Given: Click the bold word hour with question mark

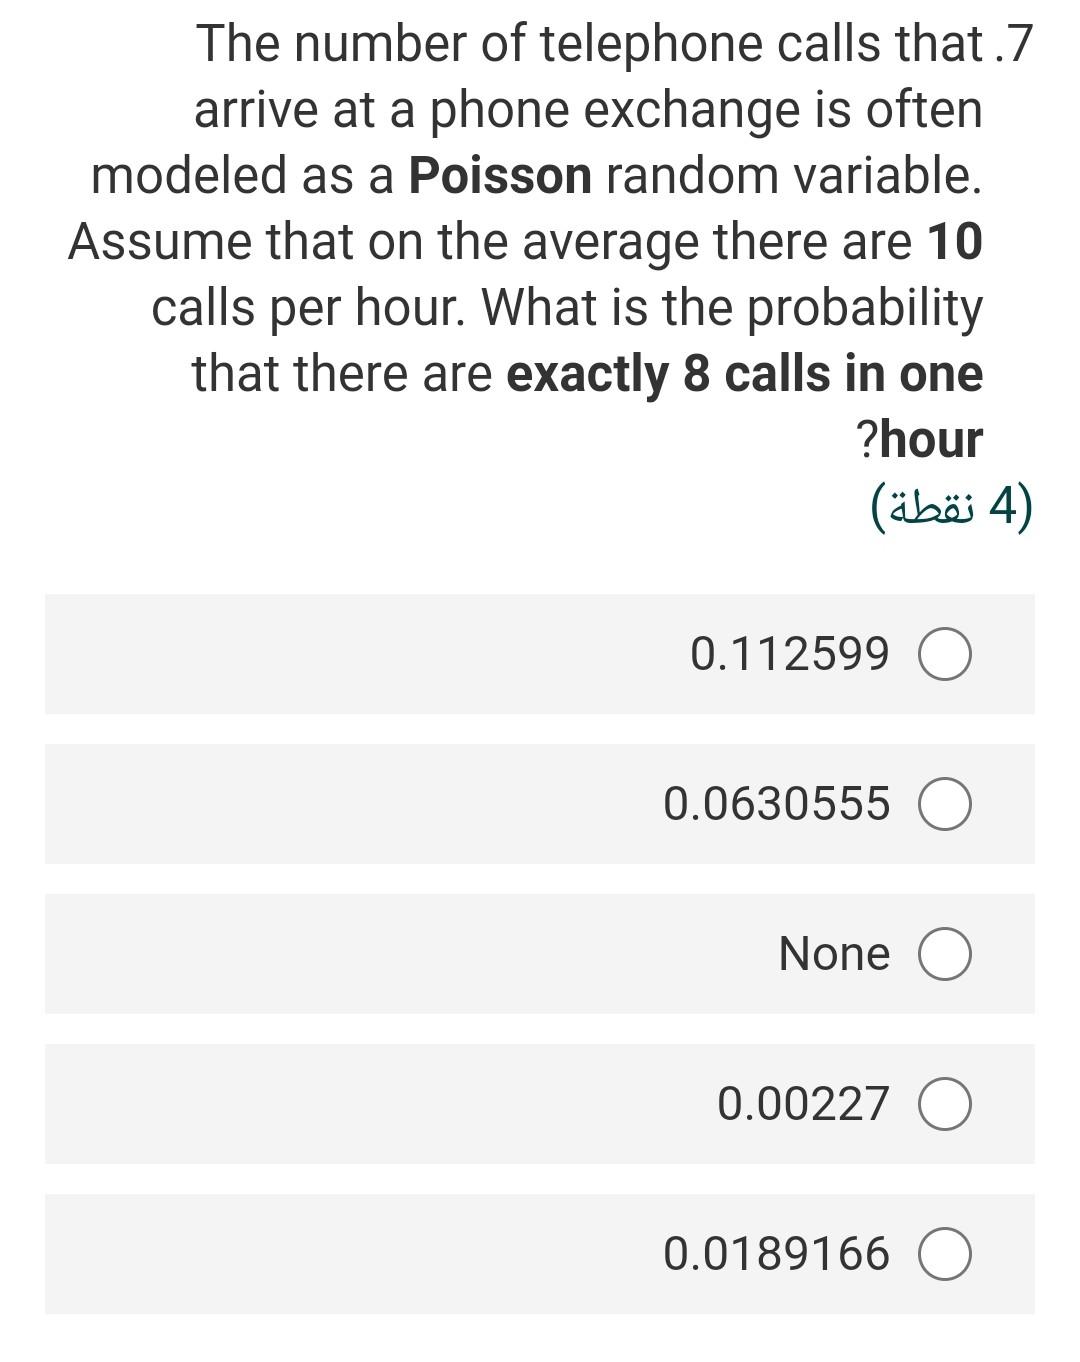Looking at the screenshot, I should click(920, 440).
